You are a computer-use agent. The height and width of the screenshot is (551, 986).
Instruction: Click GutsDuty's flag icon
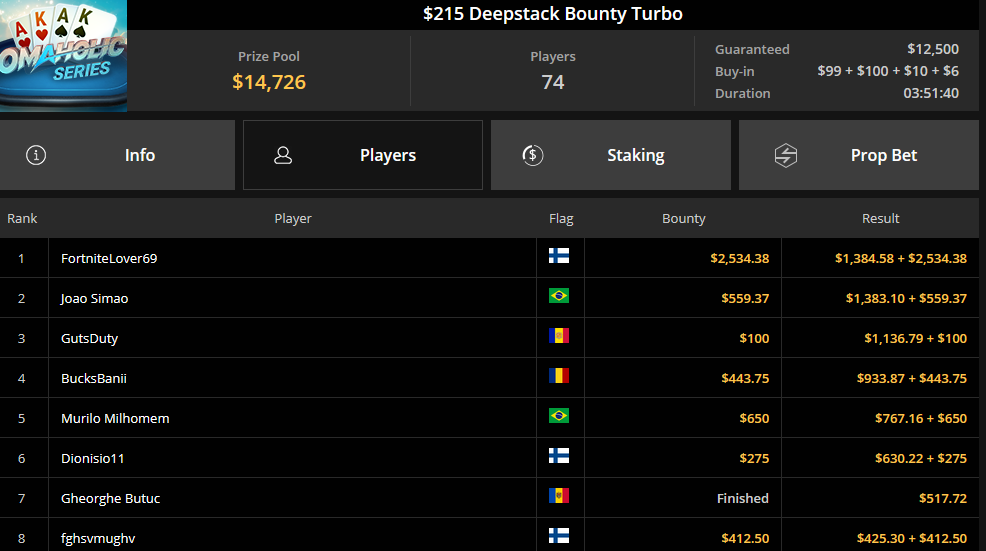click(x=559, y=336)
